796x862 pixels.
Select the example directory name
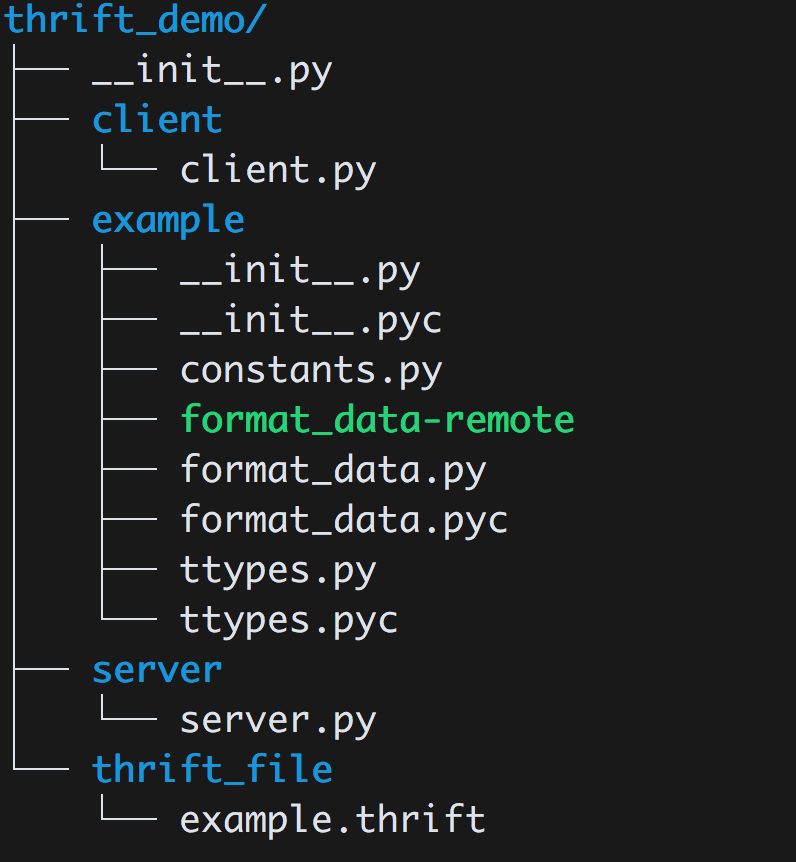[168, 222]
